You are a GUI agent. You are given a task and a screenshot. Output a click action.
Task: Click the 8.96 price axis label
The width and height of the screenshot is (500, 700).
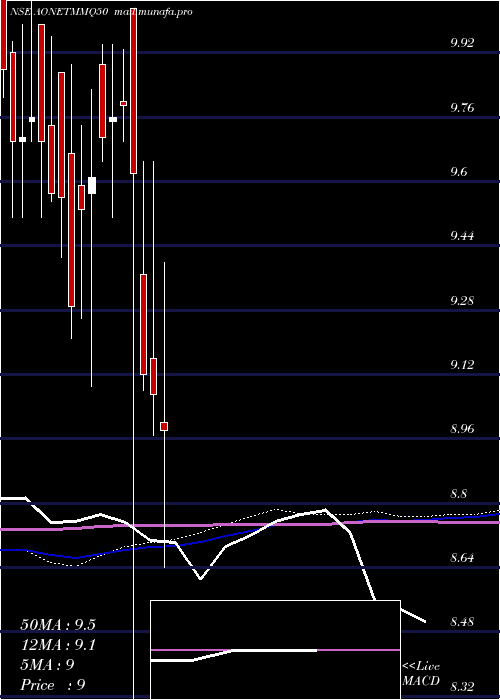(x=462, y=429)
